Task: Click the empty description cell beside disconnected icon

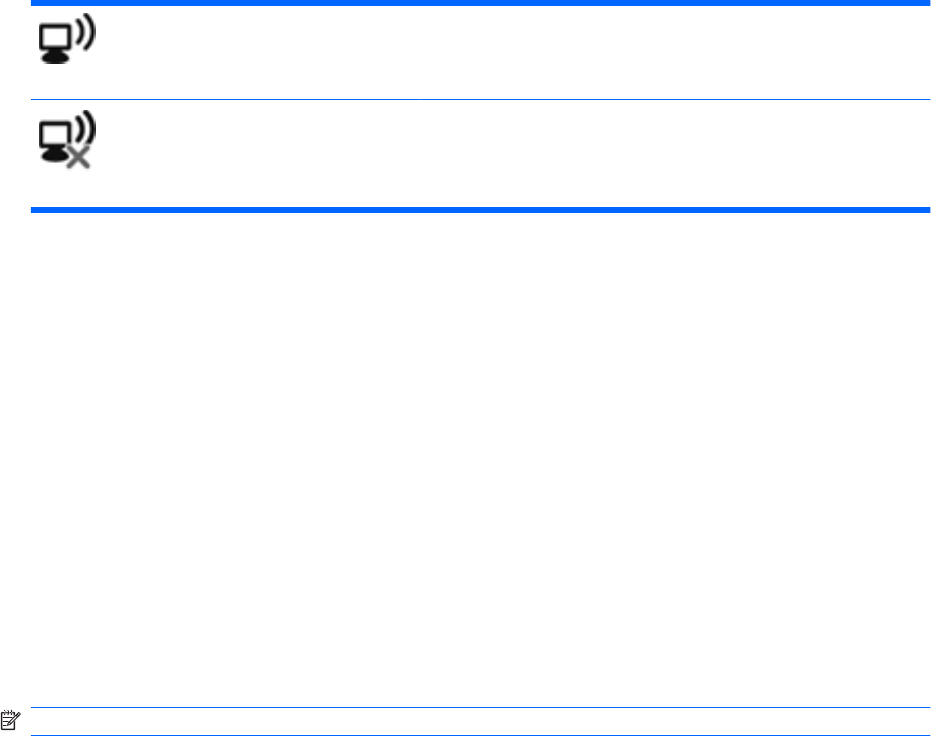Action: (x=500, y=154)
